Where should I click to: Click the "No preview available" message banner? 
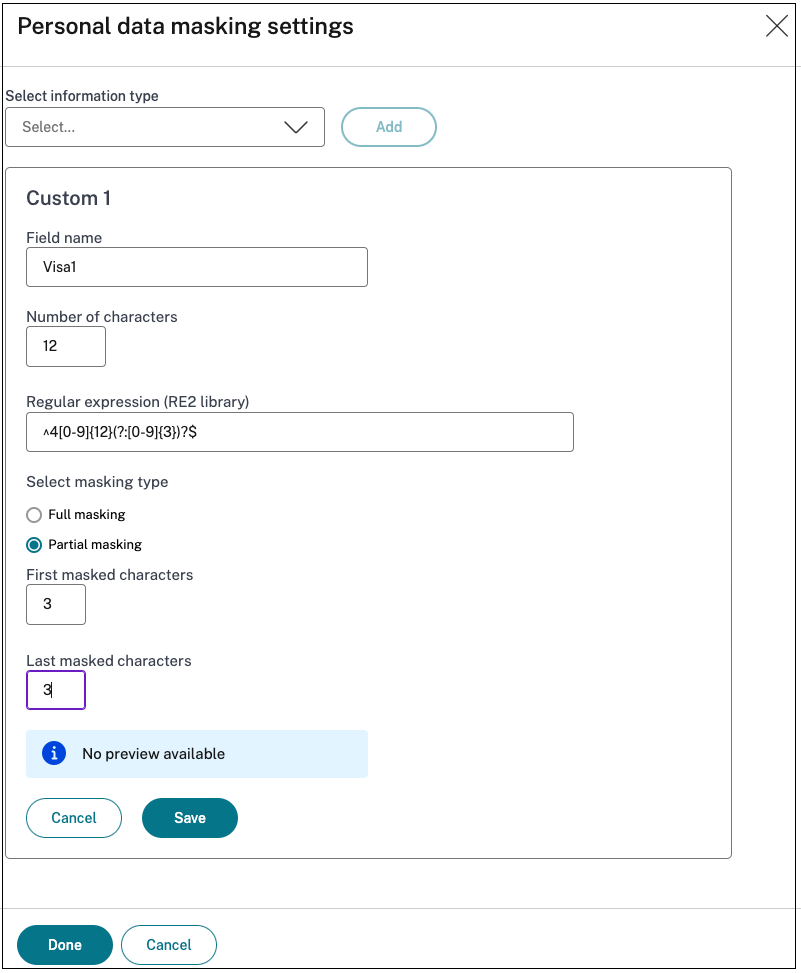pyautogui.click(x=197, y=754)
